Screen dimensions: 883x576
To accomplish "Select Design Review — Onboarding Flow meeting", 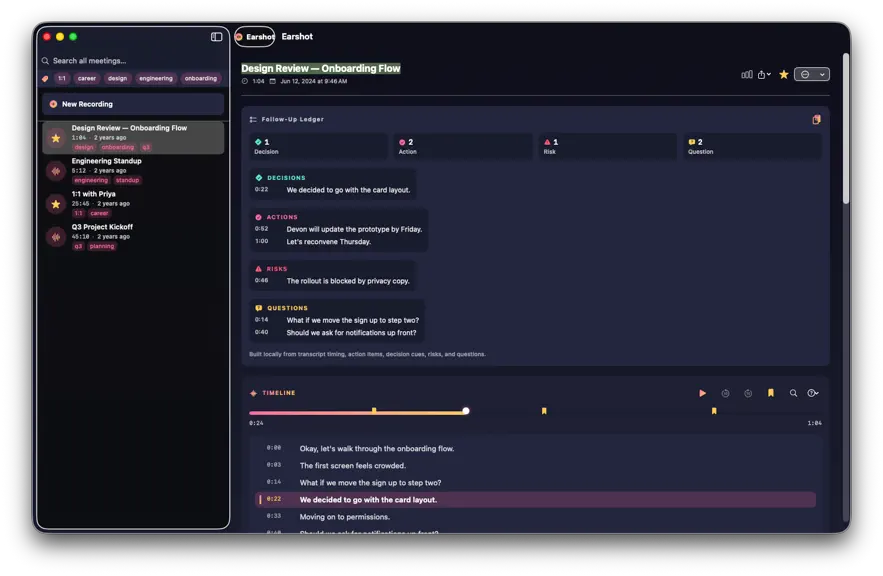I will coord(133,137).
